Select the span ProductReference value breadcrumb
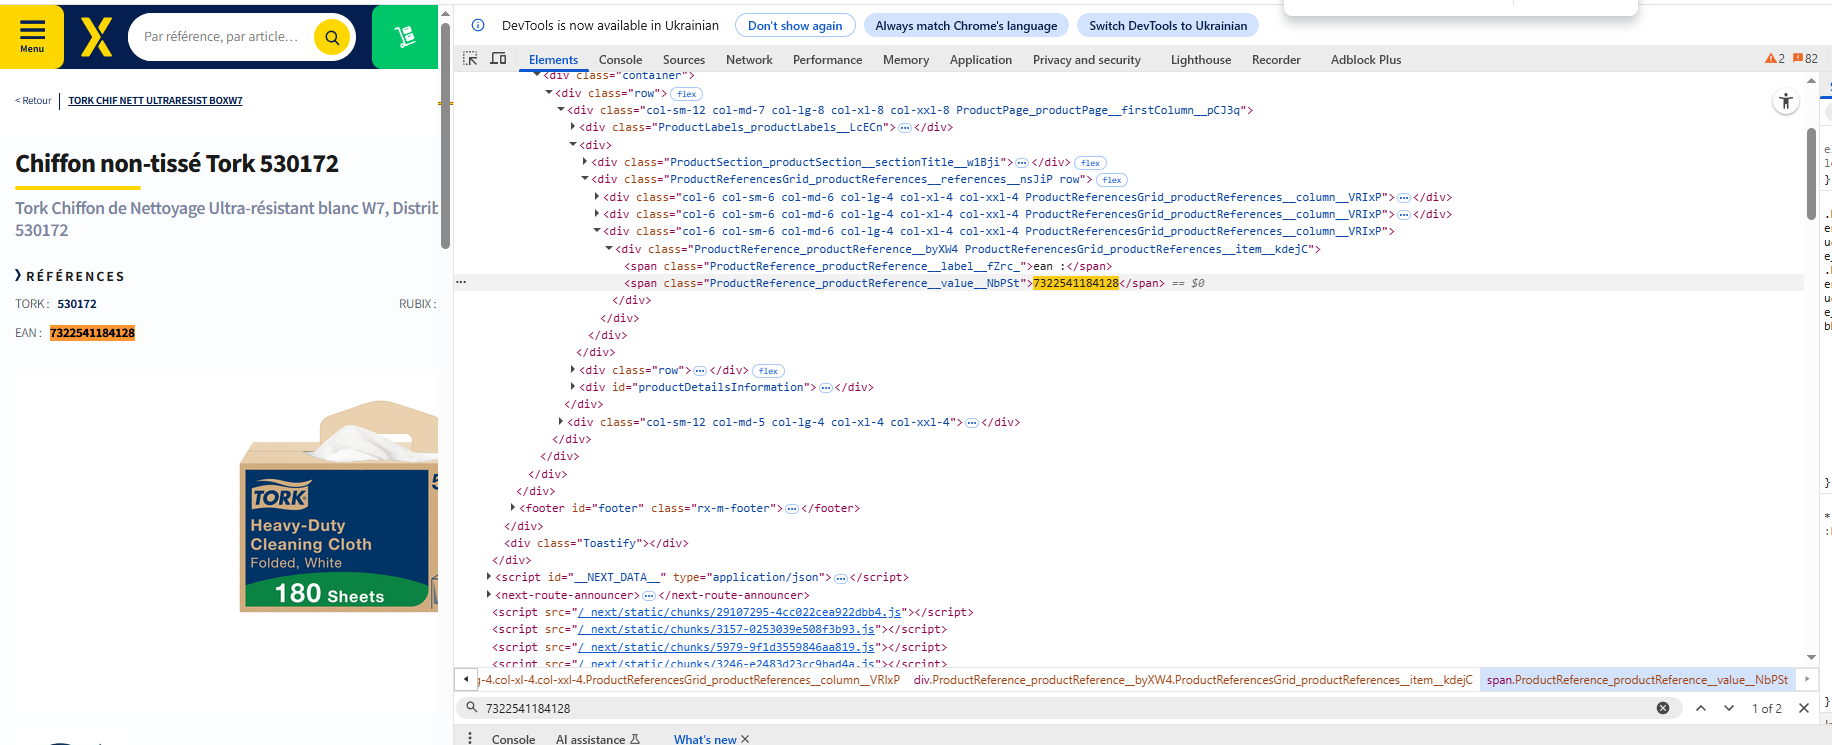 1637,680
